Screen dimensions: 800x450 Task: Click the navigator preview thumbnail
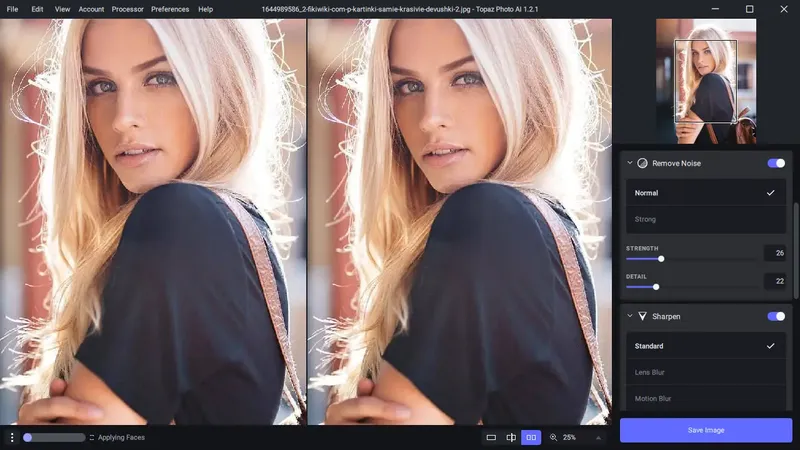click(706, 81)
